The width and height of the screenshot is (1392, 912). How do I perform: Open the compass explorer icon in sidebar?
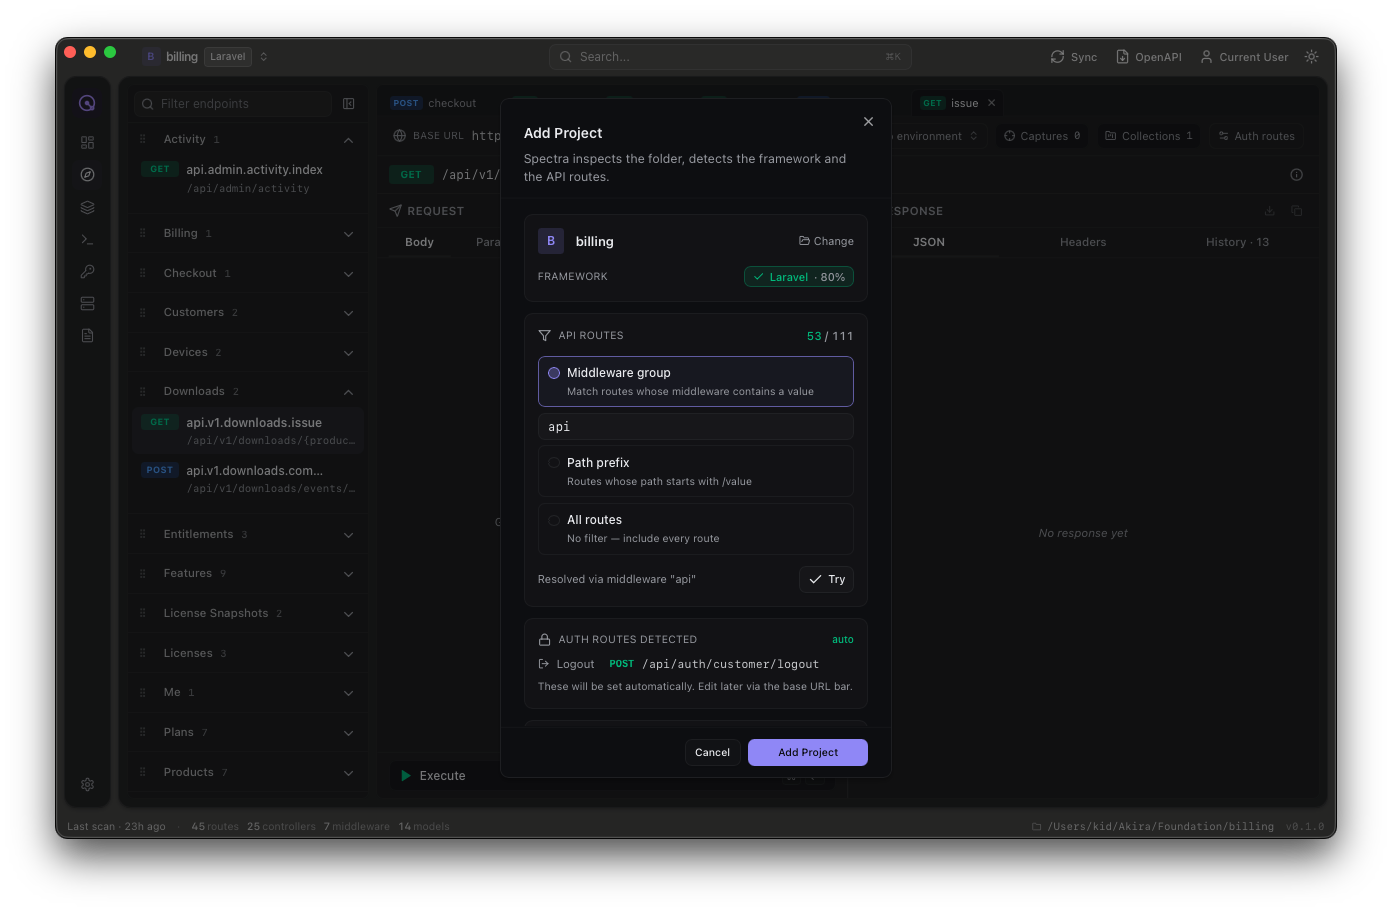tap(87, 175)
